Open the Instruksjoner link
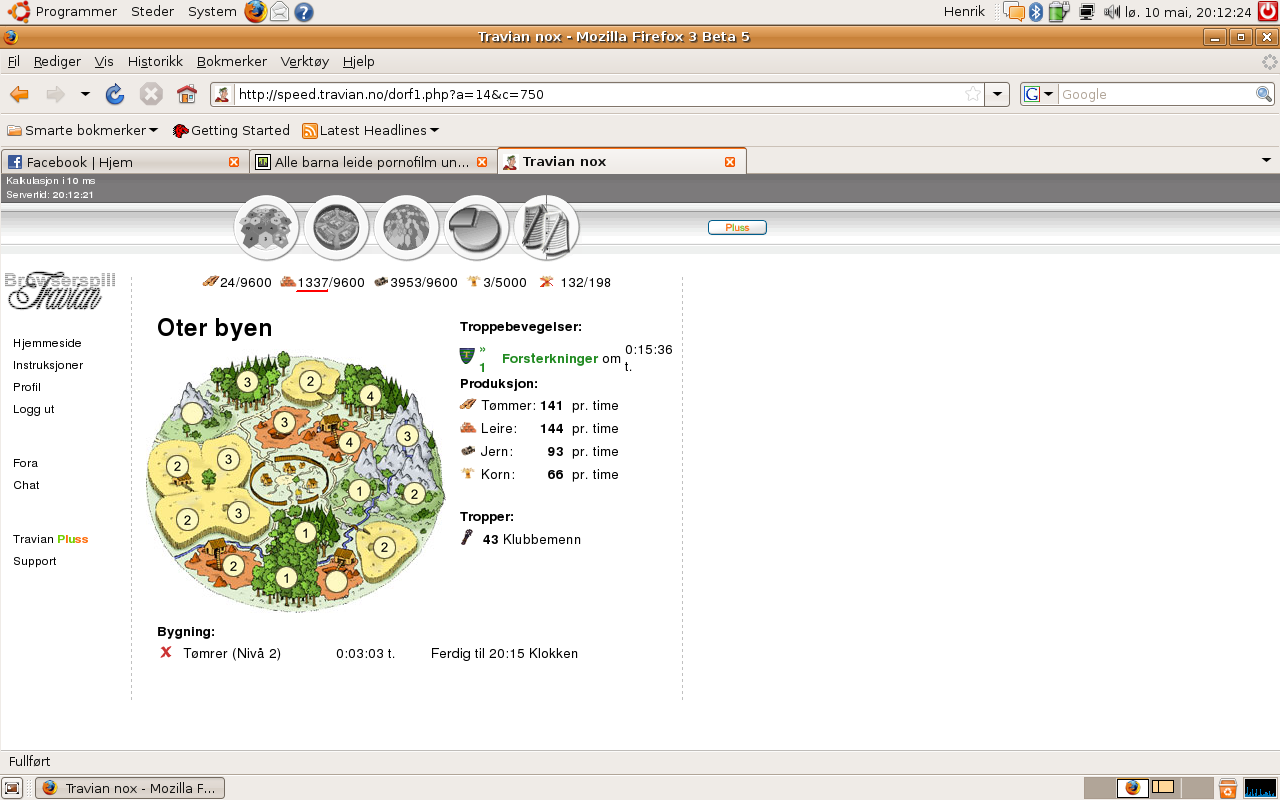The height and width of the screenshot is (800, 1280). (x=48, y=365)
